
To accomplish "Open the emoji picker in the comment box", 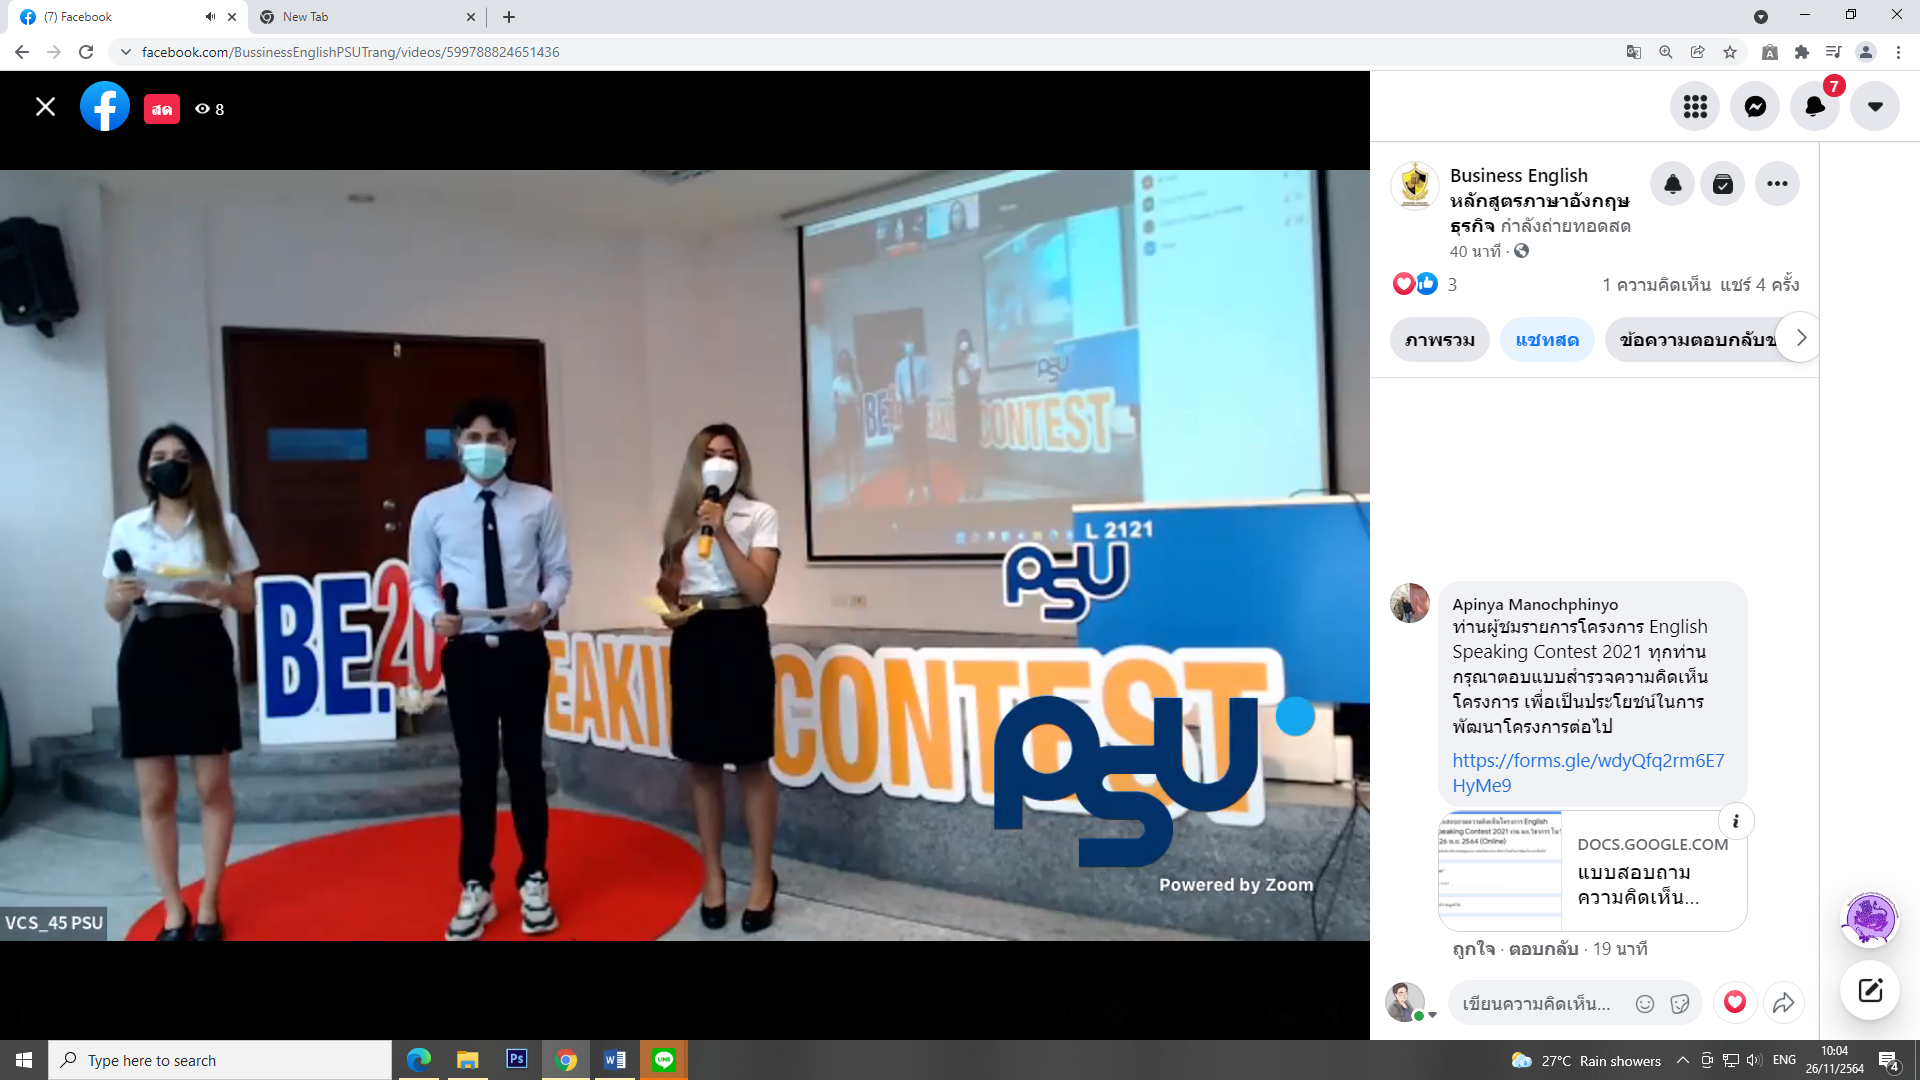I will point(1645,1004).
